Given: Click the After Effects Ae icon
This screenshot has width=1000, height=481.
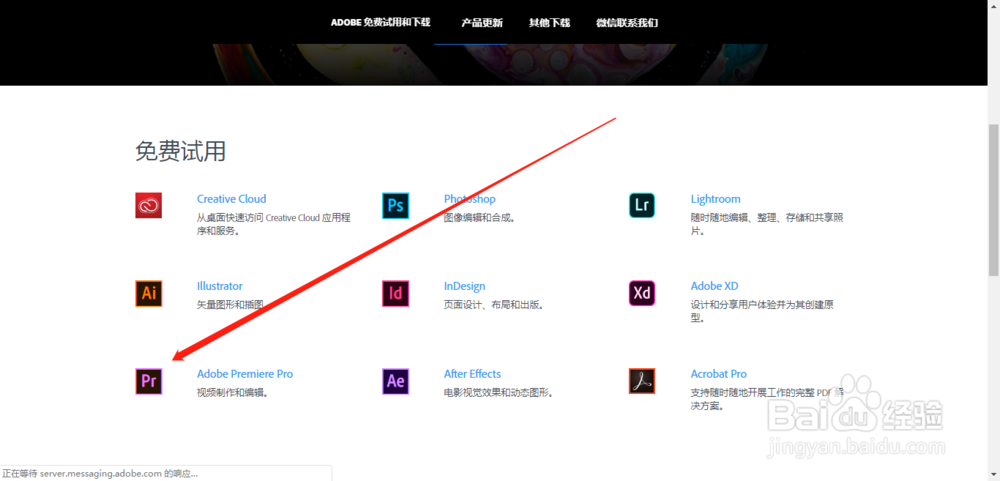Looking at the screenshot, I should point(395,381).
